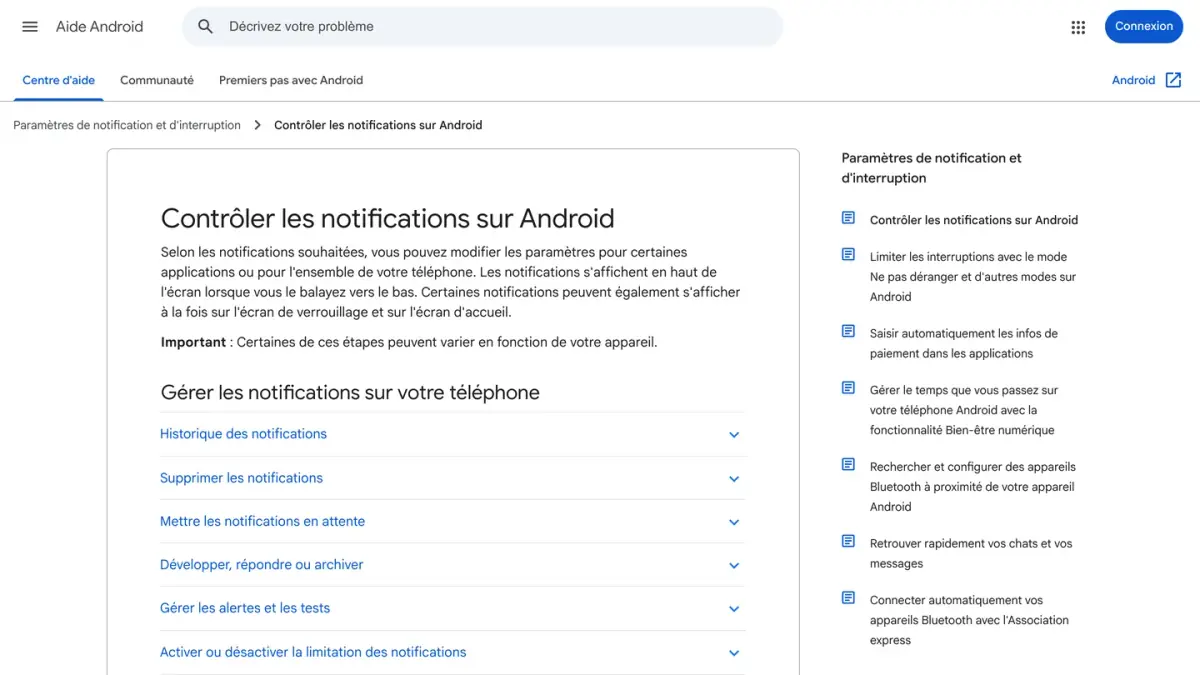The image size is (1200, 675).
Task: Click heading Gérer les notifications sur votre téléphone
Action: click(x=350, y=393)
